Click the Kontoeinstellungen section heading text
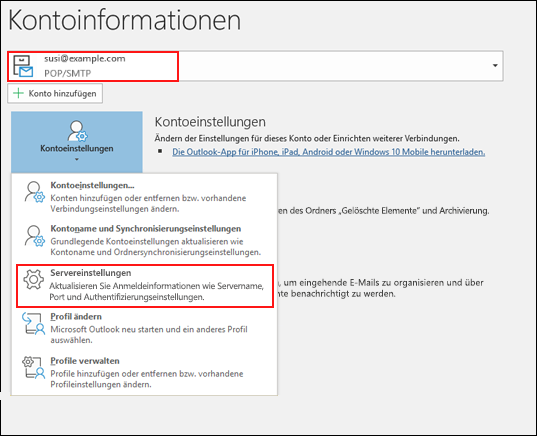Image resolution: width=537 pixels, height=436 pixels. 210,122
